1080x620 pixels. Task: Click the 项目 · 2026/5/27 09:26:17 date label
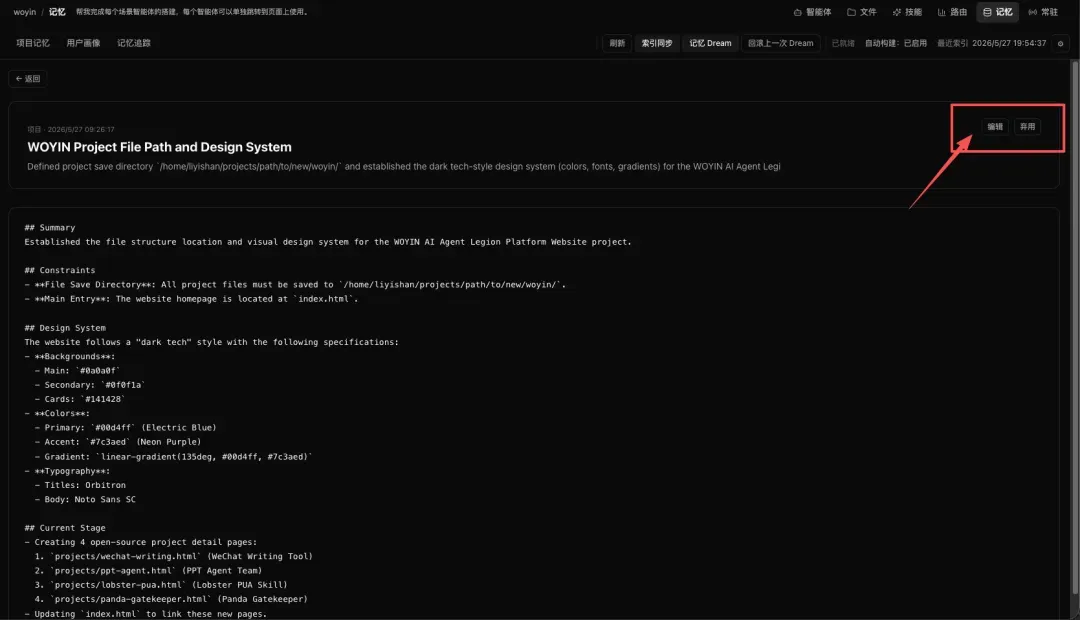tap(71, 130)
